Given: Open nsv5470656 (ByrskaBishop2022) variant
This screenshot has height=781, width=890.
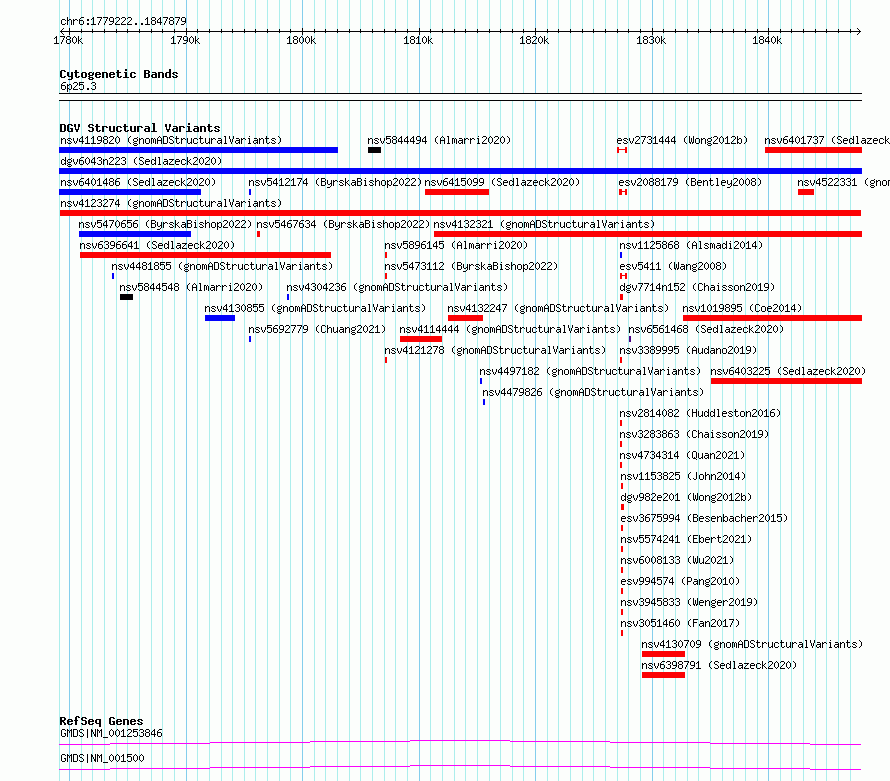Looking at the screenshot, I should coord(165,224).
